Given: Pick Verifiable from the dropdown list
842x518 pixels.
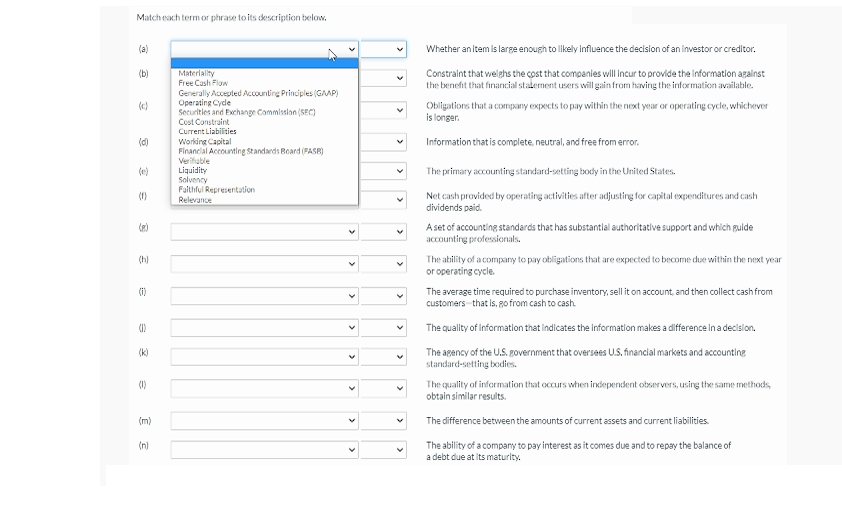Looking at the screenshot, I should coord(264,160).
